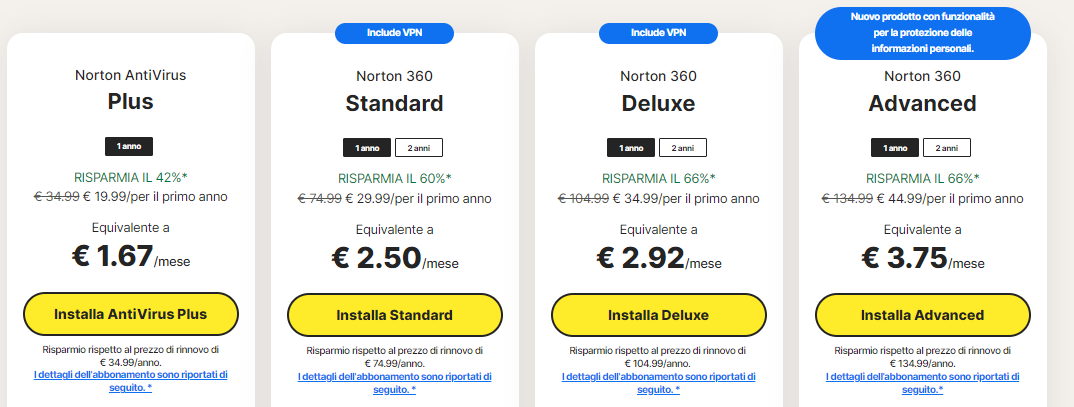
Task: Choose 2 anni for Norton 360 Deluxe
Action: tap(683, 148)
